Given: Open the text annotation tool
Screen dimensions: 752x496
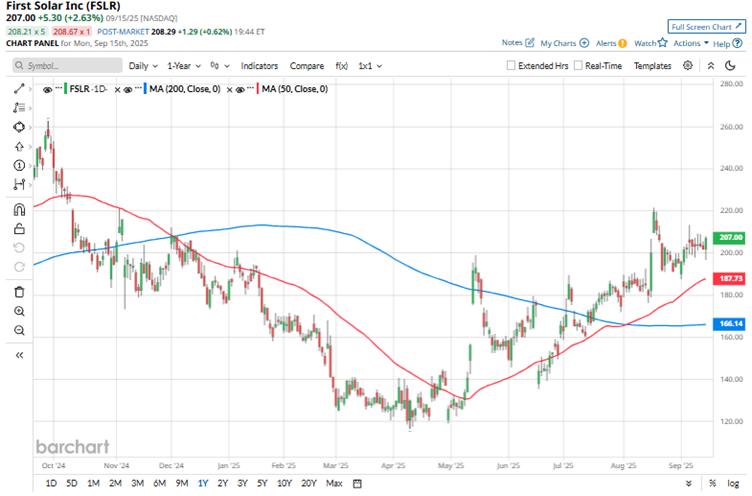Looking at the screenshot, I should (x=19, y=108).
